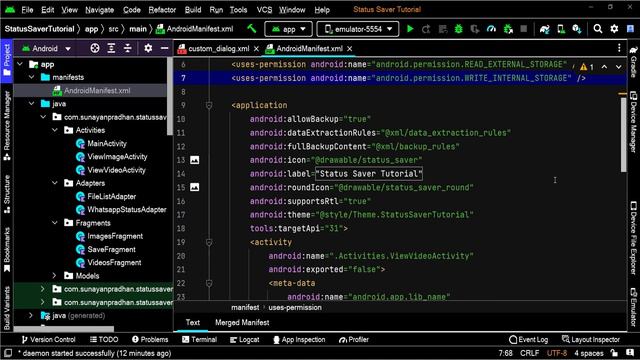Click the CRLF line separator in status bar

529,353
